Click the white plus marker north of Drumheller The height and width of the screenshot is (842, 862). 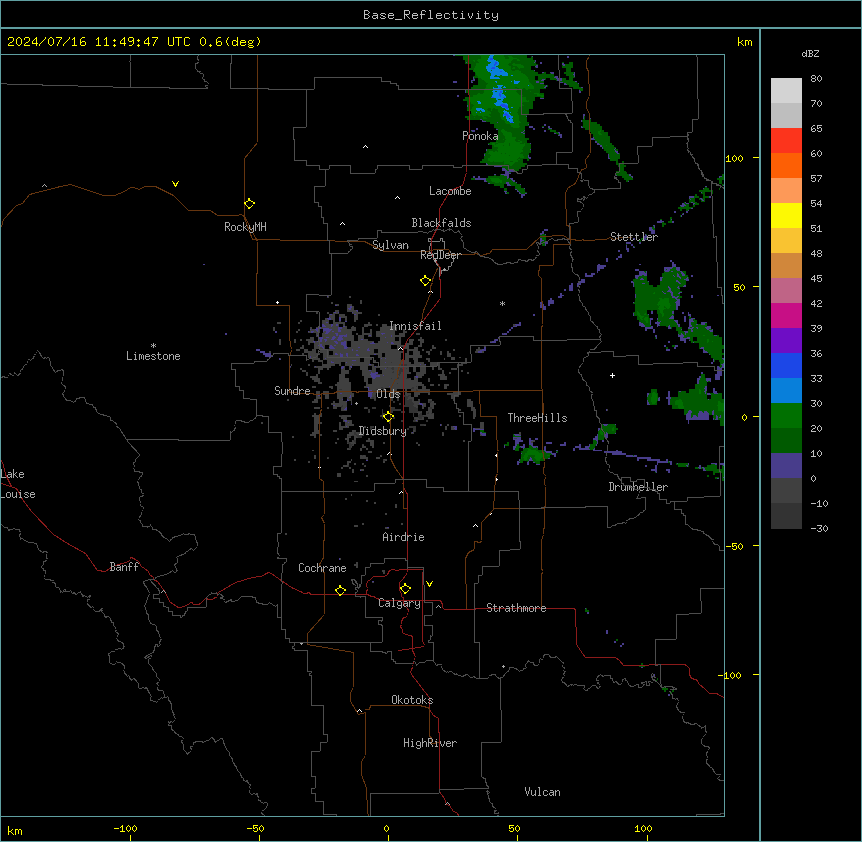[612, 375]
